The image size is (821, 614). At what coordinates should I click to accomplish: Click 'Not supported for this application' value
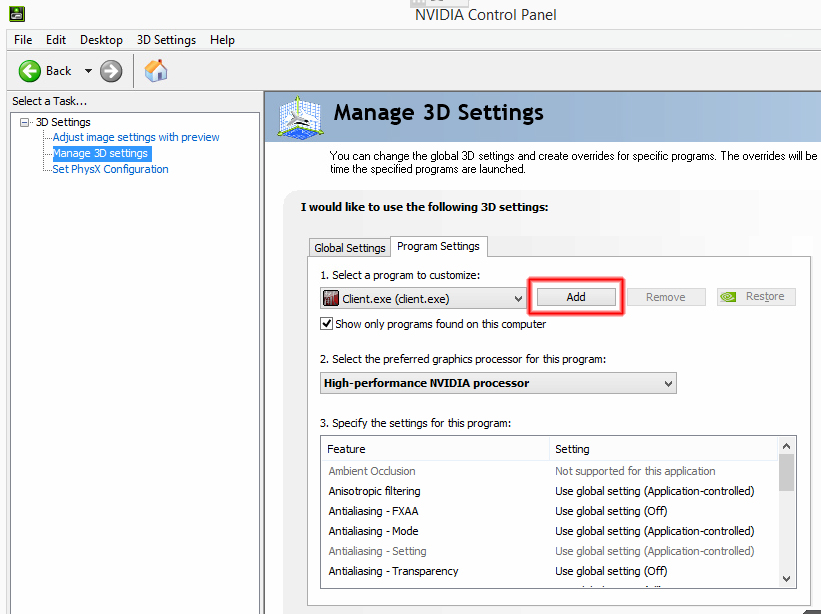[635, 471]
